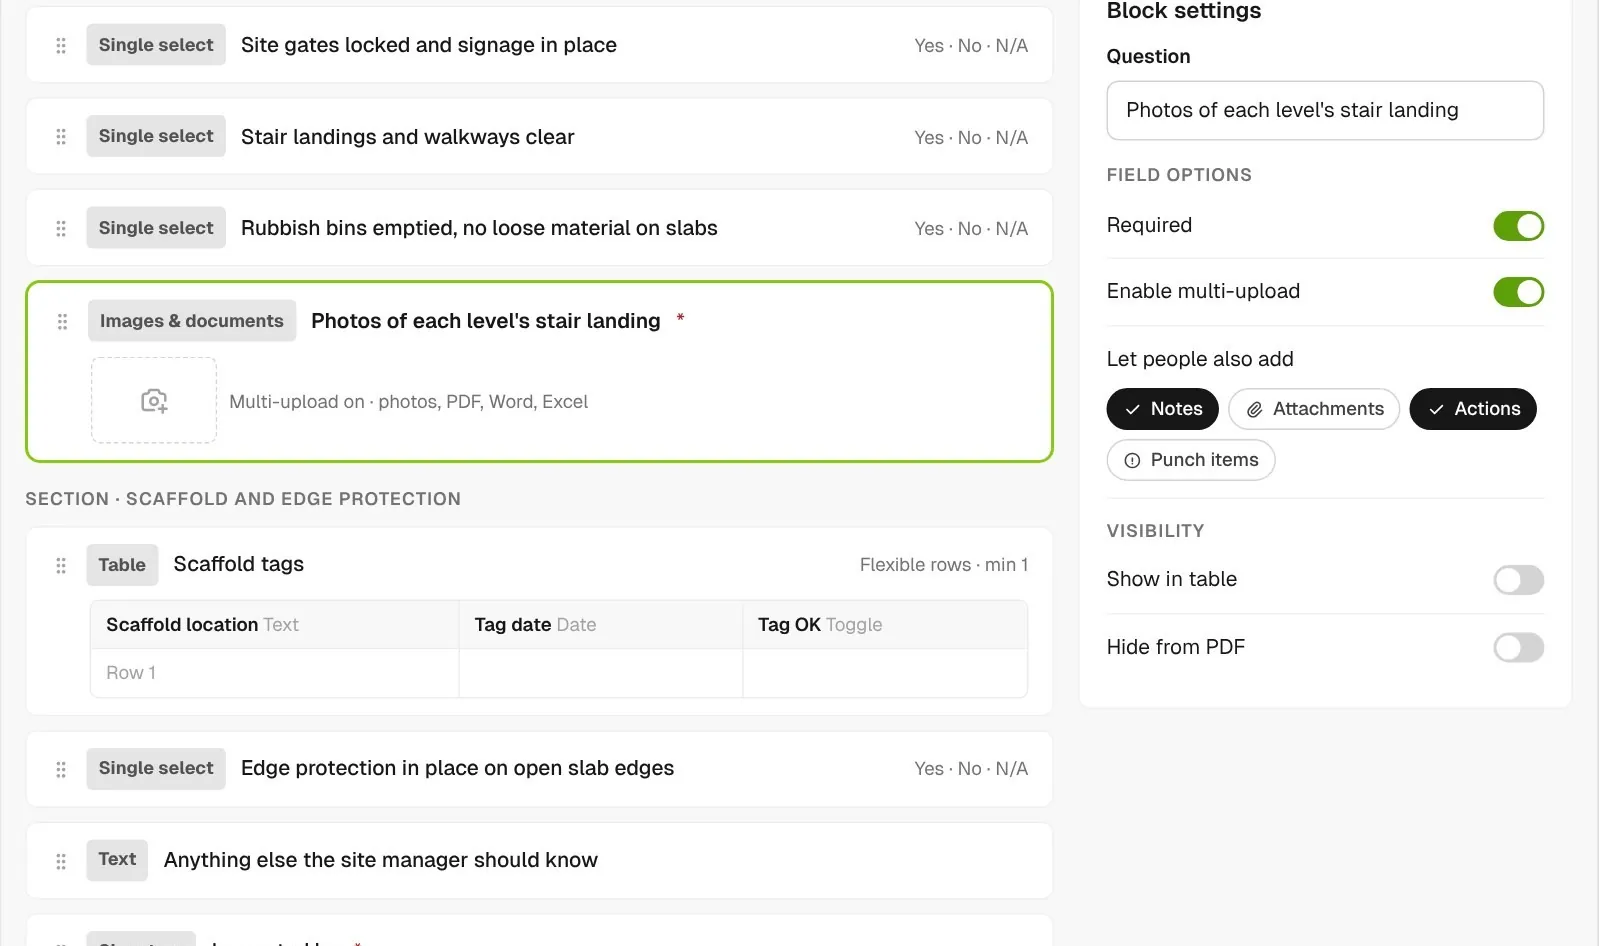Click drag handle of Photos stair landing block
This screenshot has width=1599, height=946.
coord(62,321)
